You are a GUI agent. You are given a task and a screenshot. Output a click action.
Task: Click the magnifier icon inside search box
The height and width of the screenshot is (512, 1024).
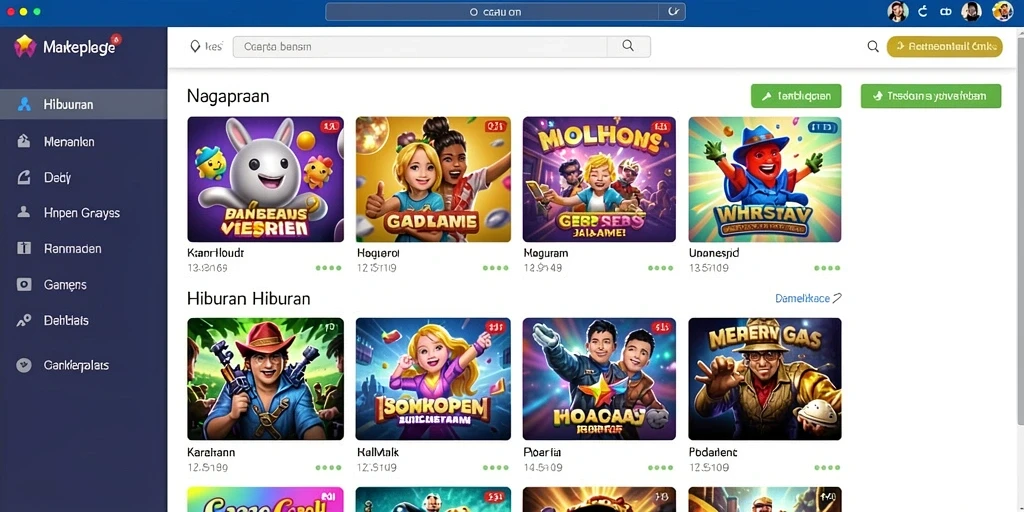pos(628,46)
